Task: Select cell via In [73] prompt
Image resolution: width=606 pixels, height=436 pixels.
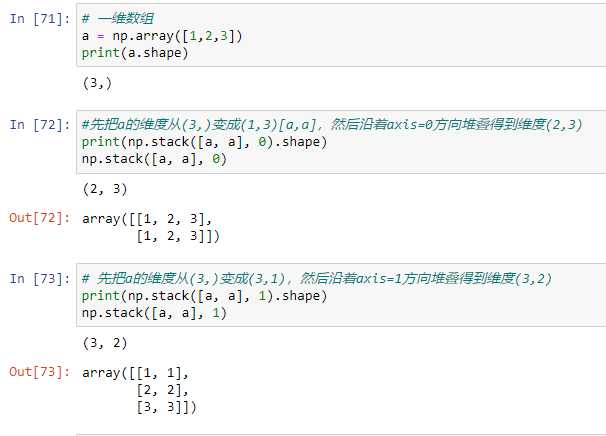Action: [40, 278]
